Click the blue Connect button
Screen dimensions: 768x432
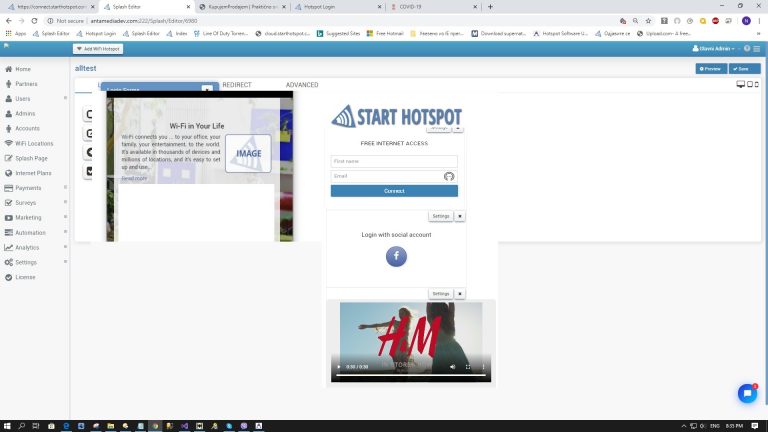394,191
